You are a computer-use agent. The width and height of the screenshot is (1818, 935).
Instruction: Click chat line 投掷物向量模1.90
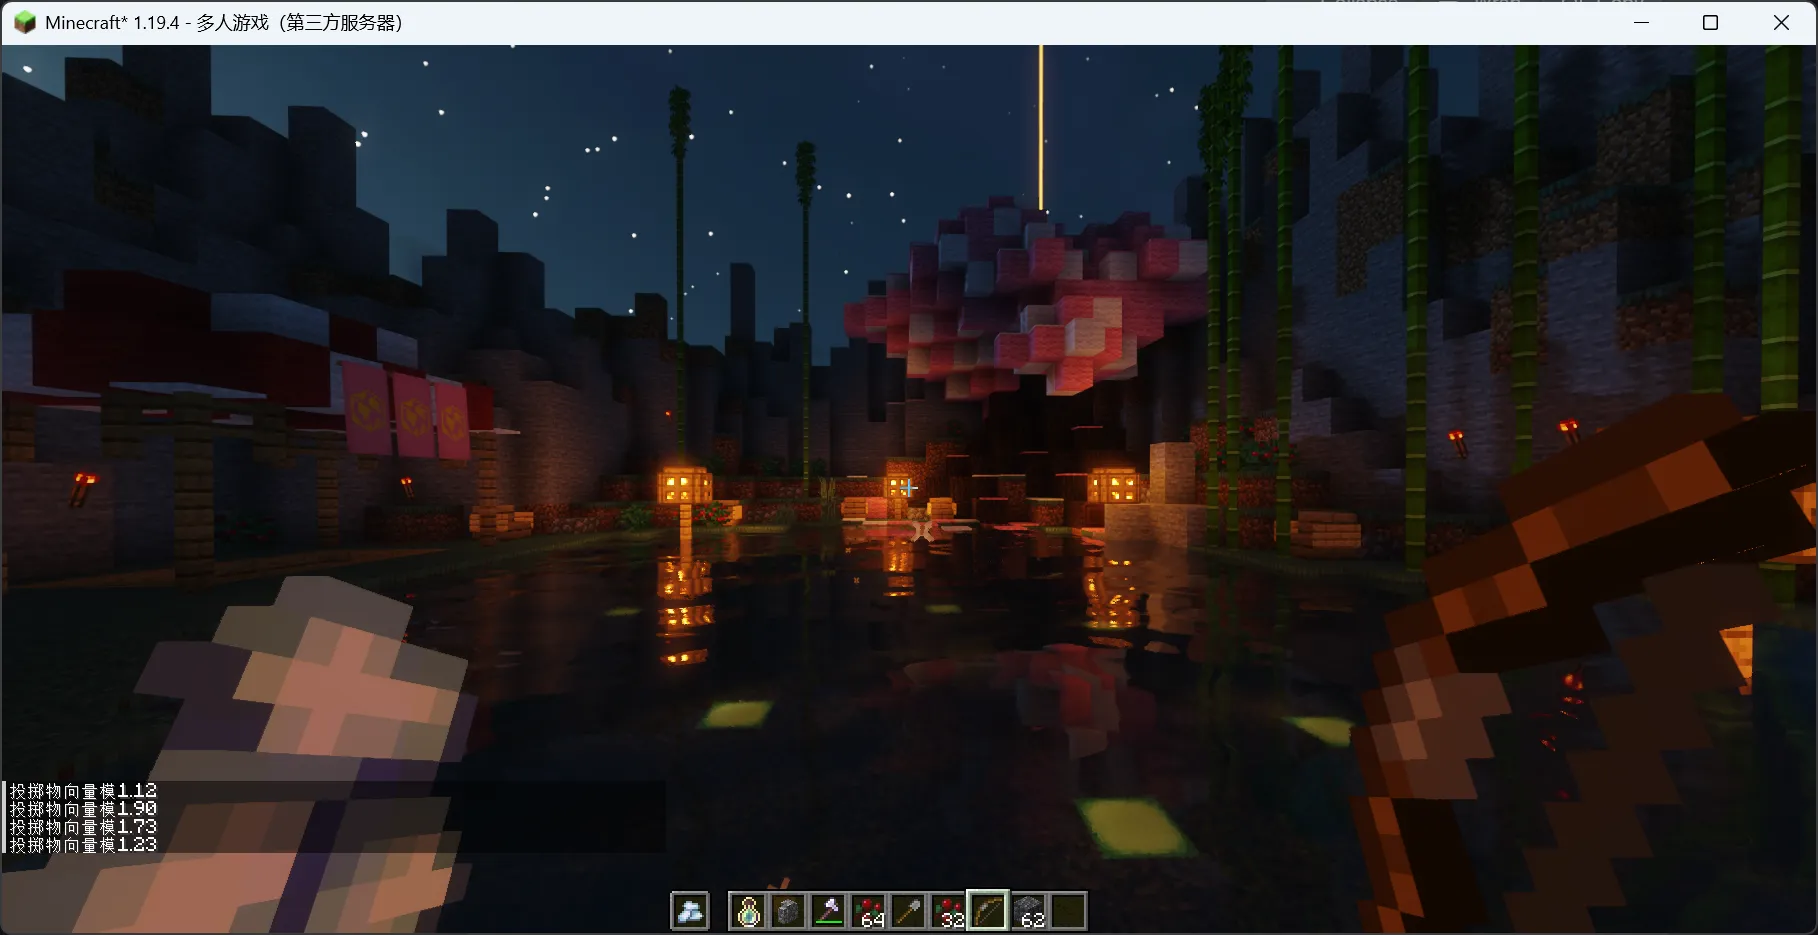pyautogui.click(x=83, y=809)
